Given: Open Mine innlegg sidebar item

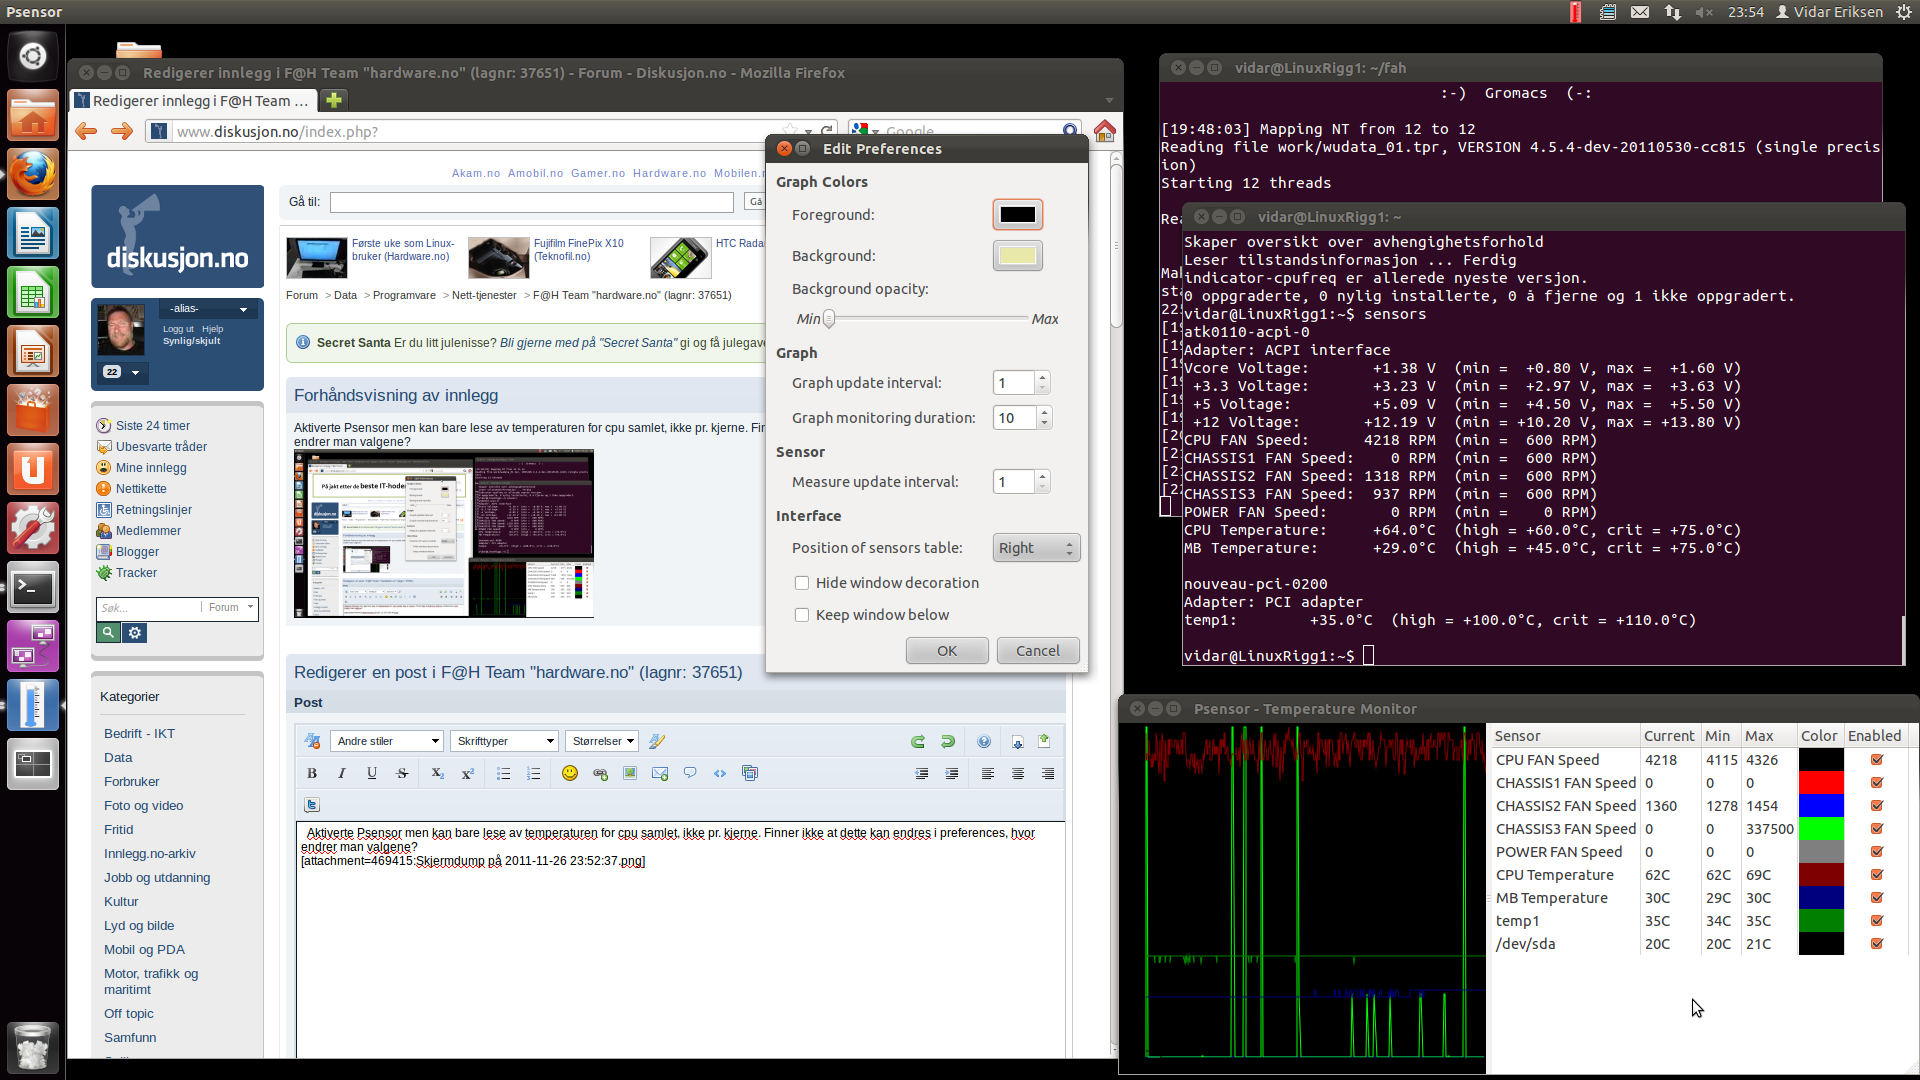Looking at the screenshot, I should (151, 468).
